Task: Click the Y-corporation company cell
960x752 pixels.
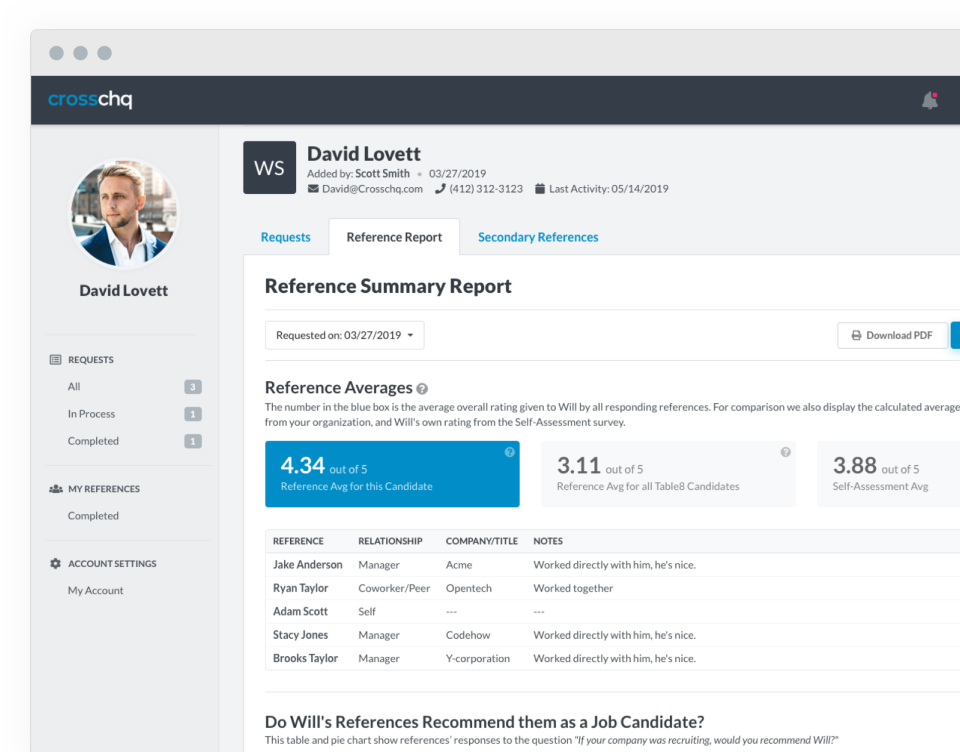Action: point(478,658)
